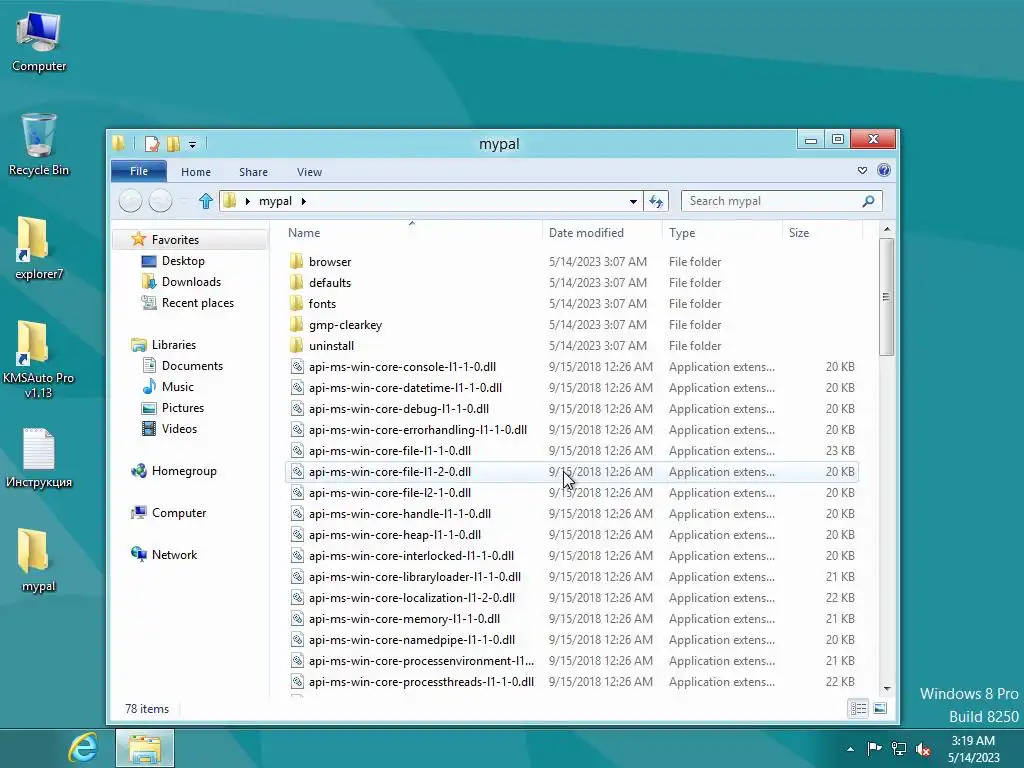This screenshot has height=768, width=1024.
Task: Go up one folder level arrow
Action: coord(206,201)
